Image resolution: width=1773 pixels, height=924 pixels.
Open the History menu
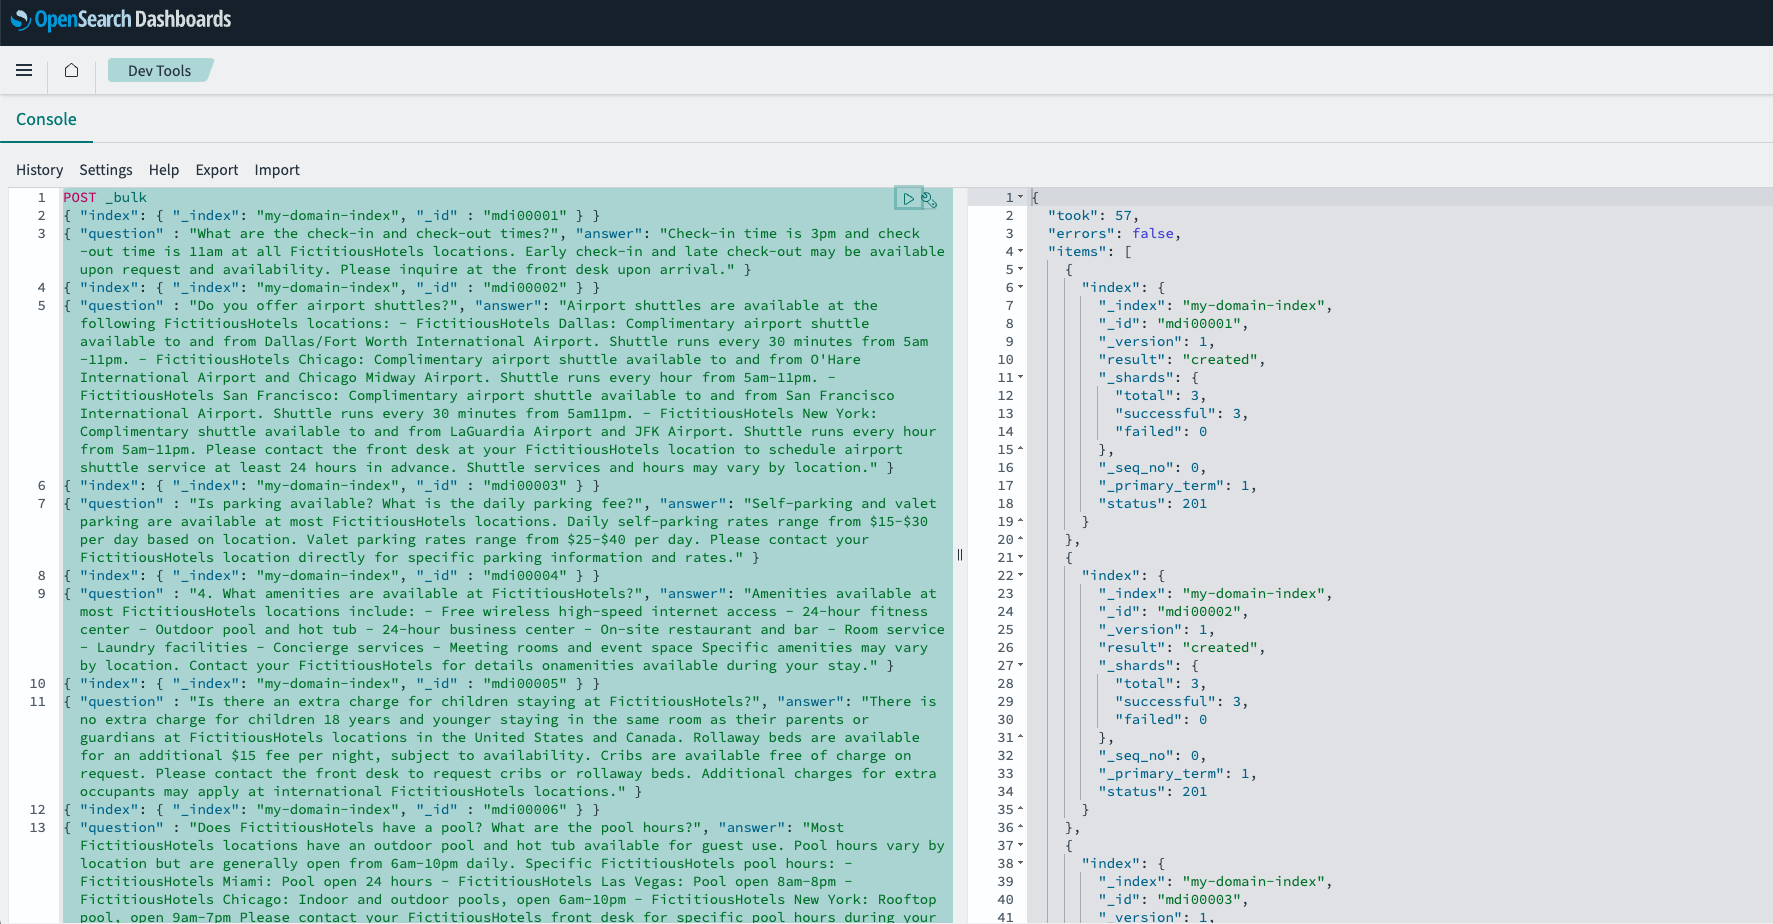point(40,170)
